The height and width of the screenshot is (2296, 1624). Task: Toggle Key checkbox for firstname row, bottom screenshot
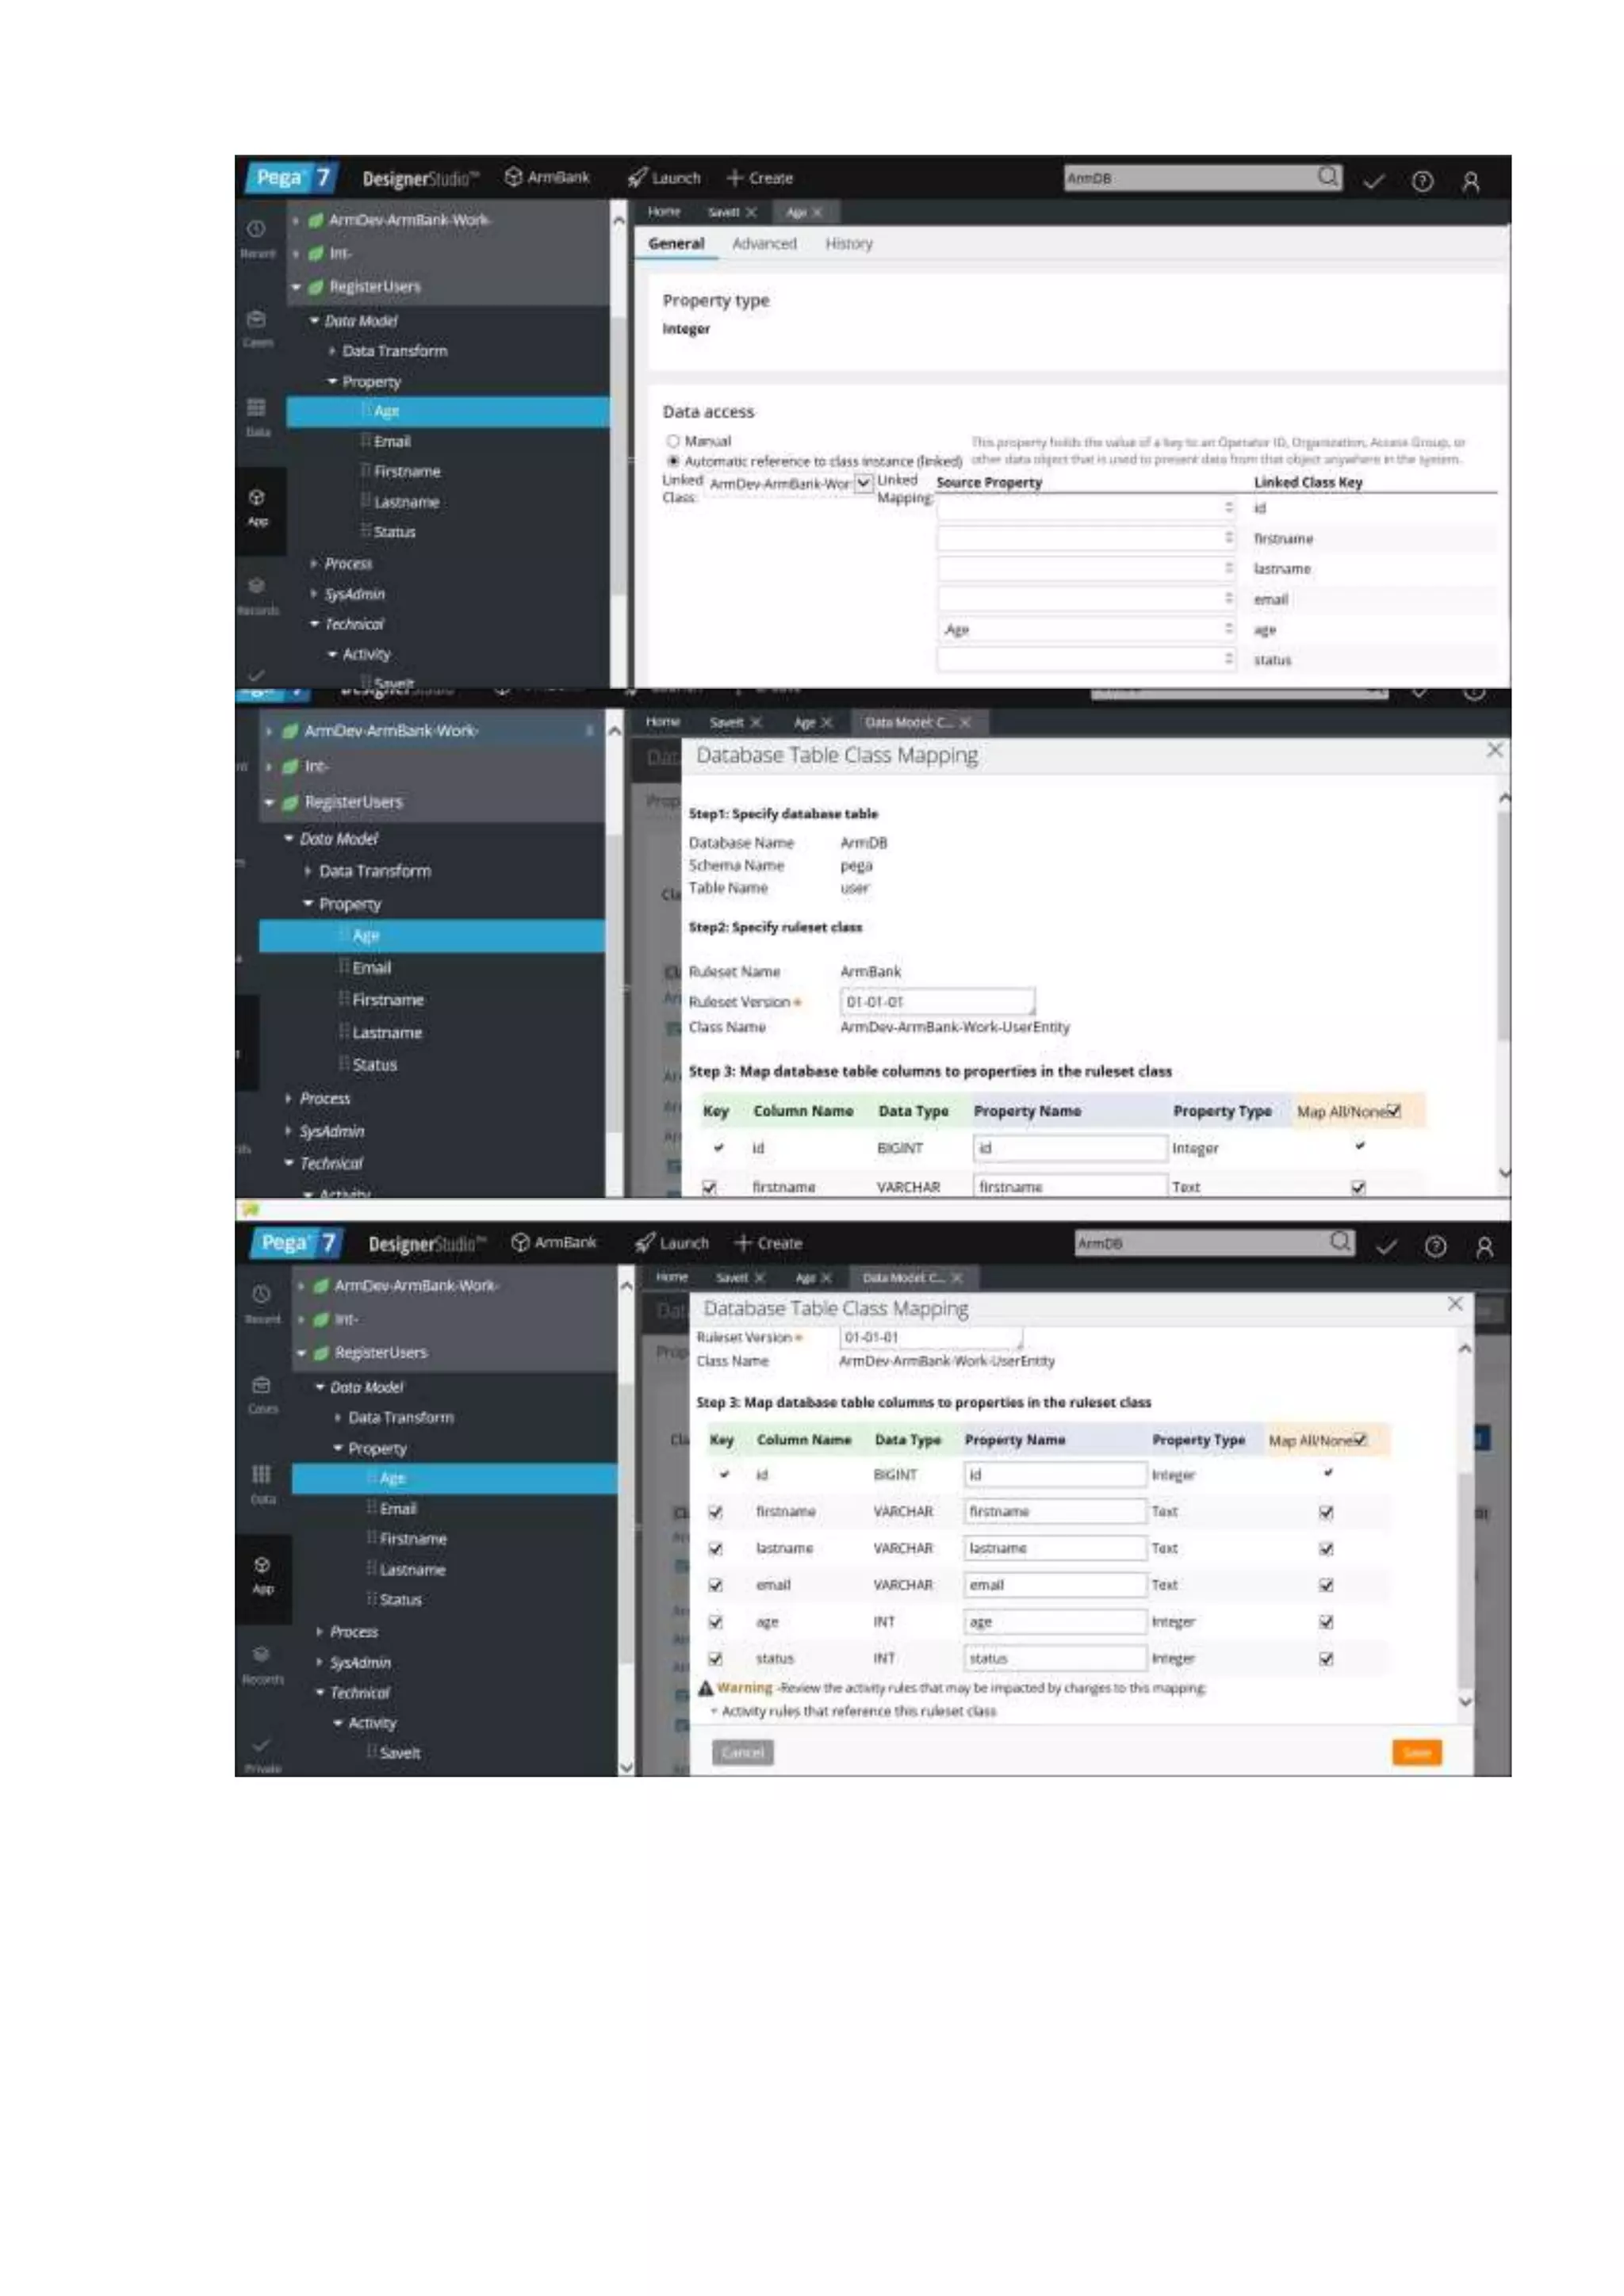coord(715,1512)
